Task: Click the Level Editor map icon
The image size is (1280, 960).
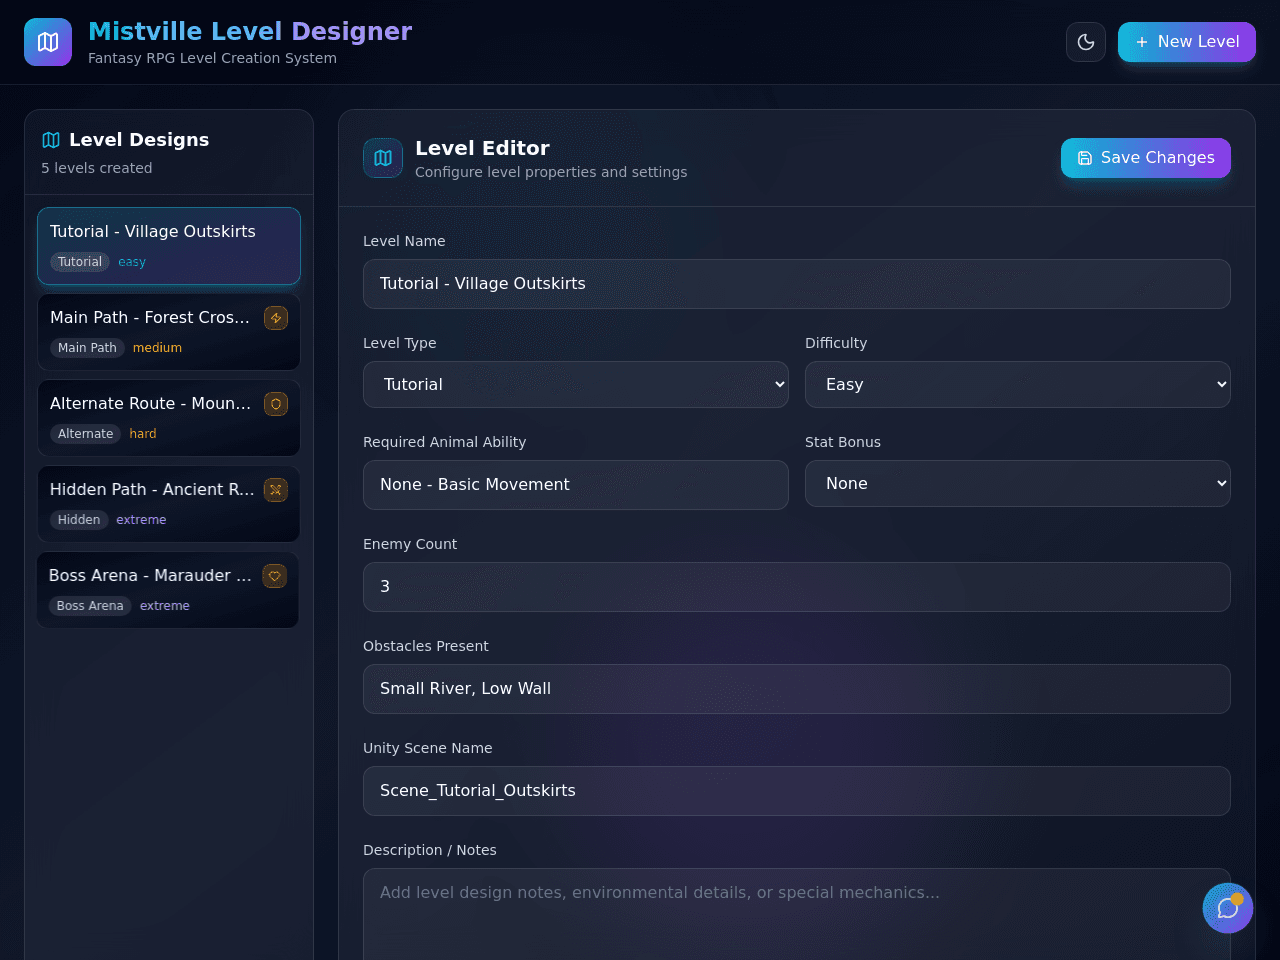Action: (383, 158)
